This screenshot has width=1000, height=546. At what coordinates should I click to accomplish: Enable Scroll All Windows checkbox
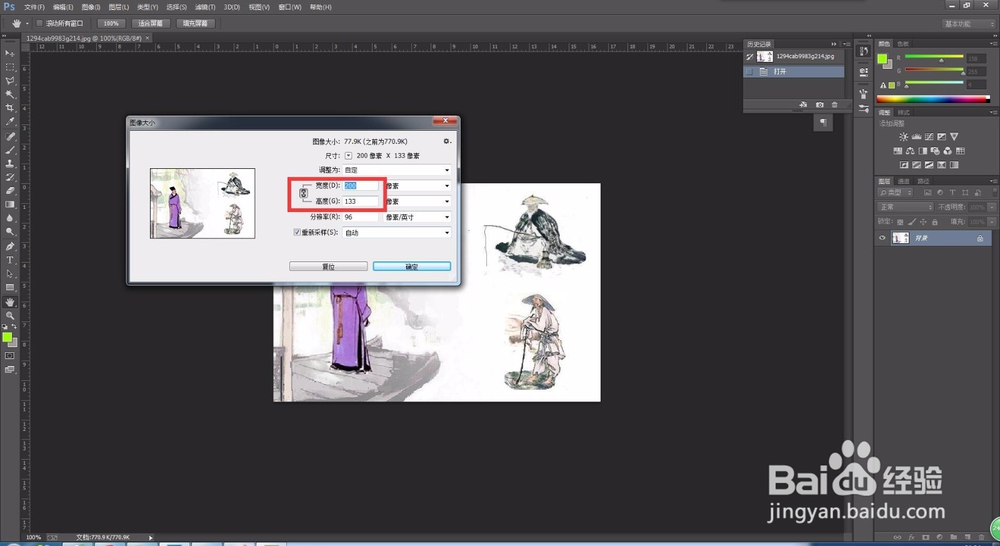pyautogui.click(x=40, y=24)
